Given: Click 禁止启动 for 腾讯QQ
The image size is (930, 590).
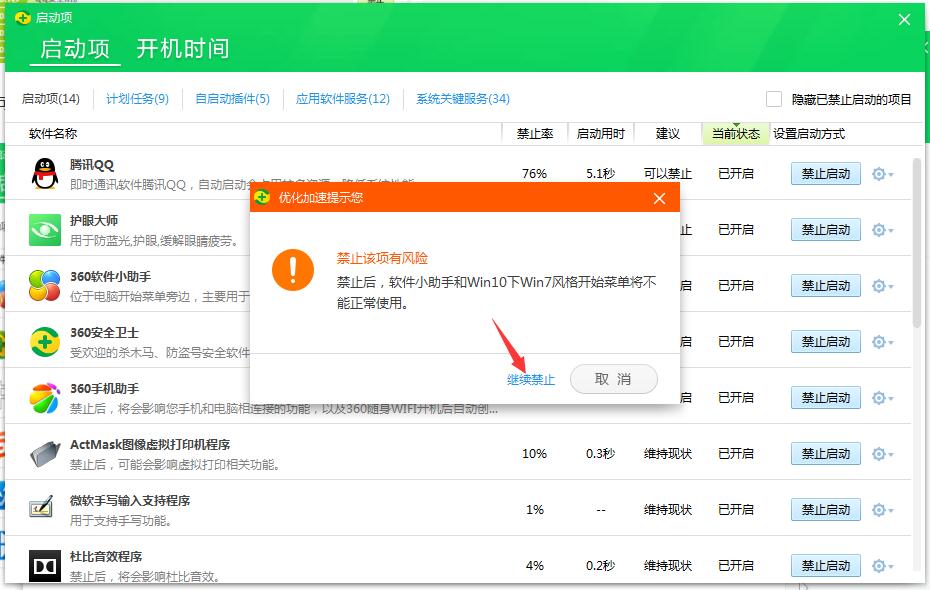Looking at the screenshot, I should pyautogui.click(x=826, y=174).
